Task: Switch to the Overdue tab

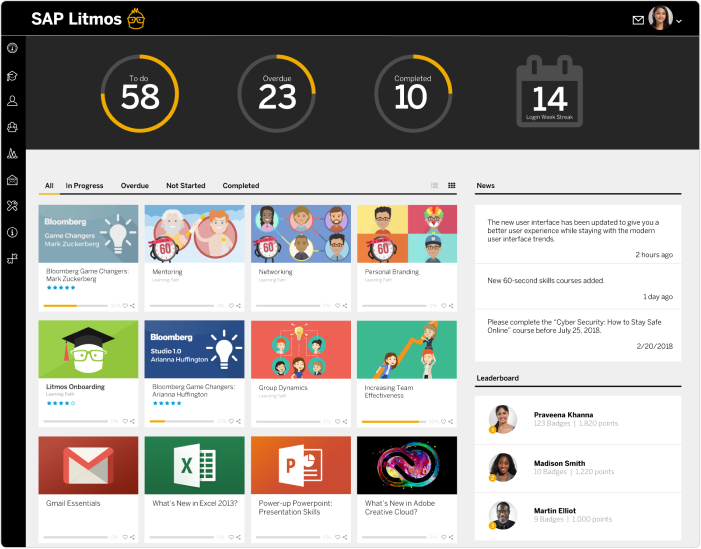Action: pyautogui.click(x=134, y=186)
